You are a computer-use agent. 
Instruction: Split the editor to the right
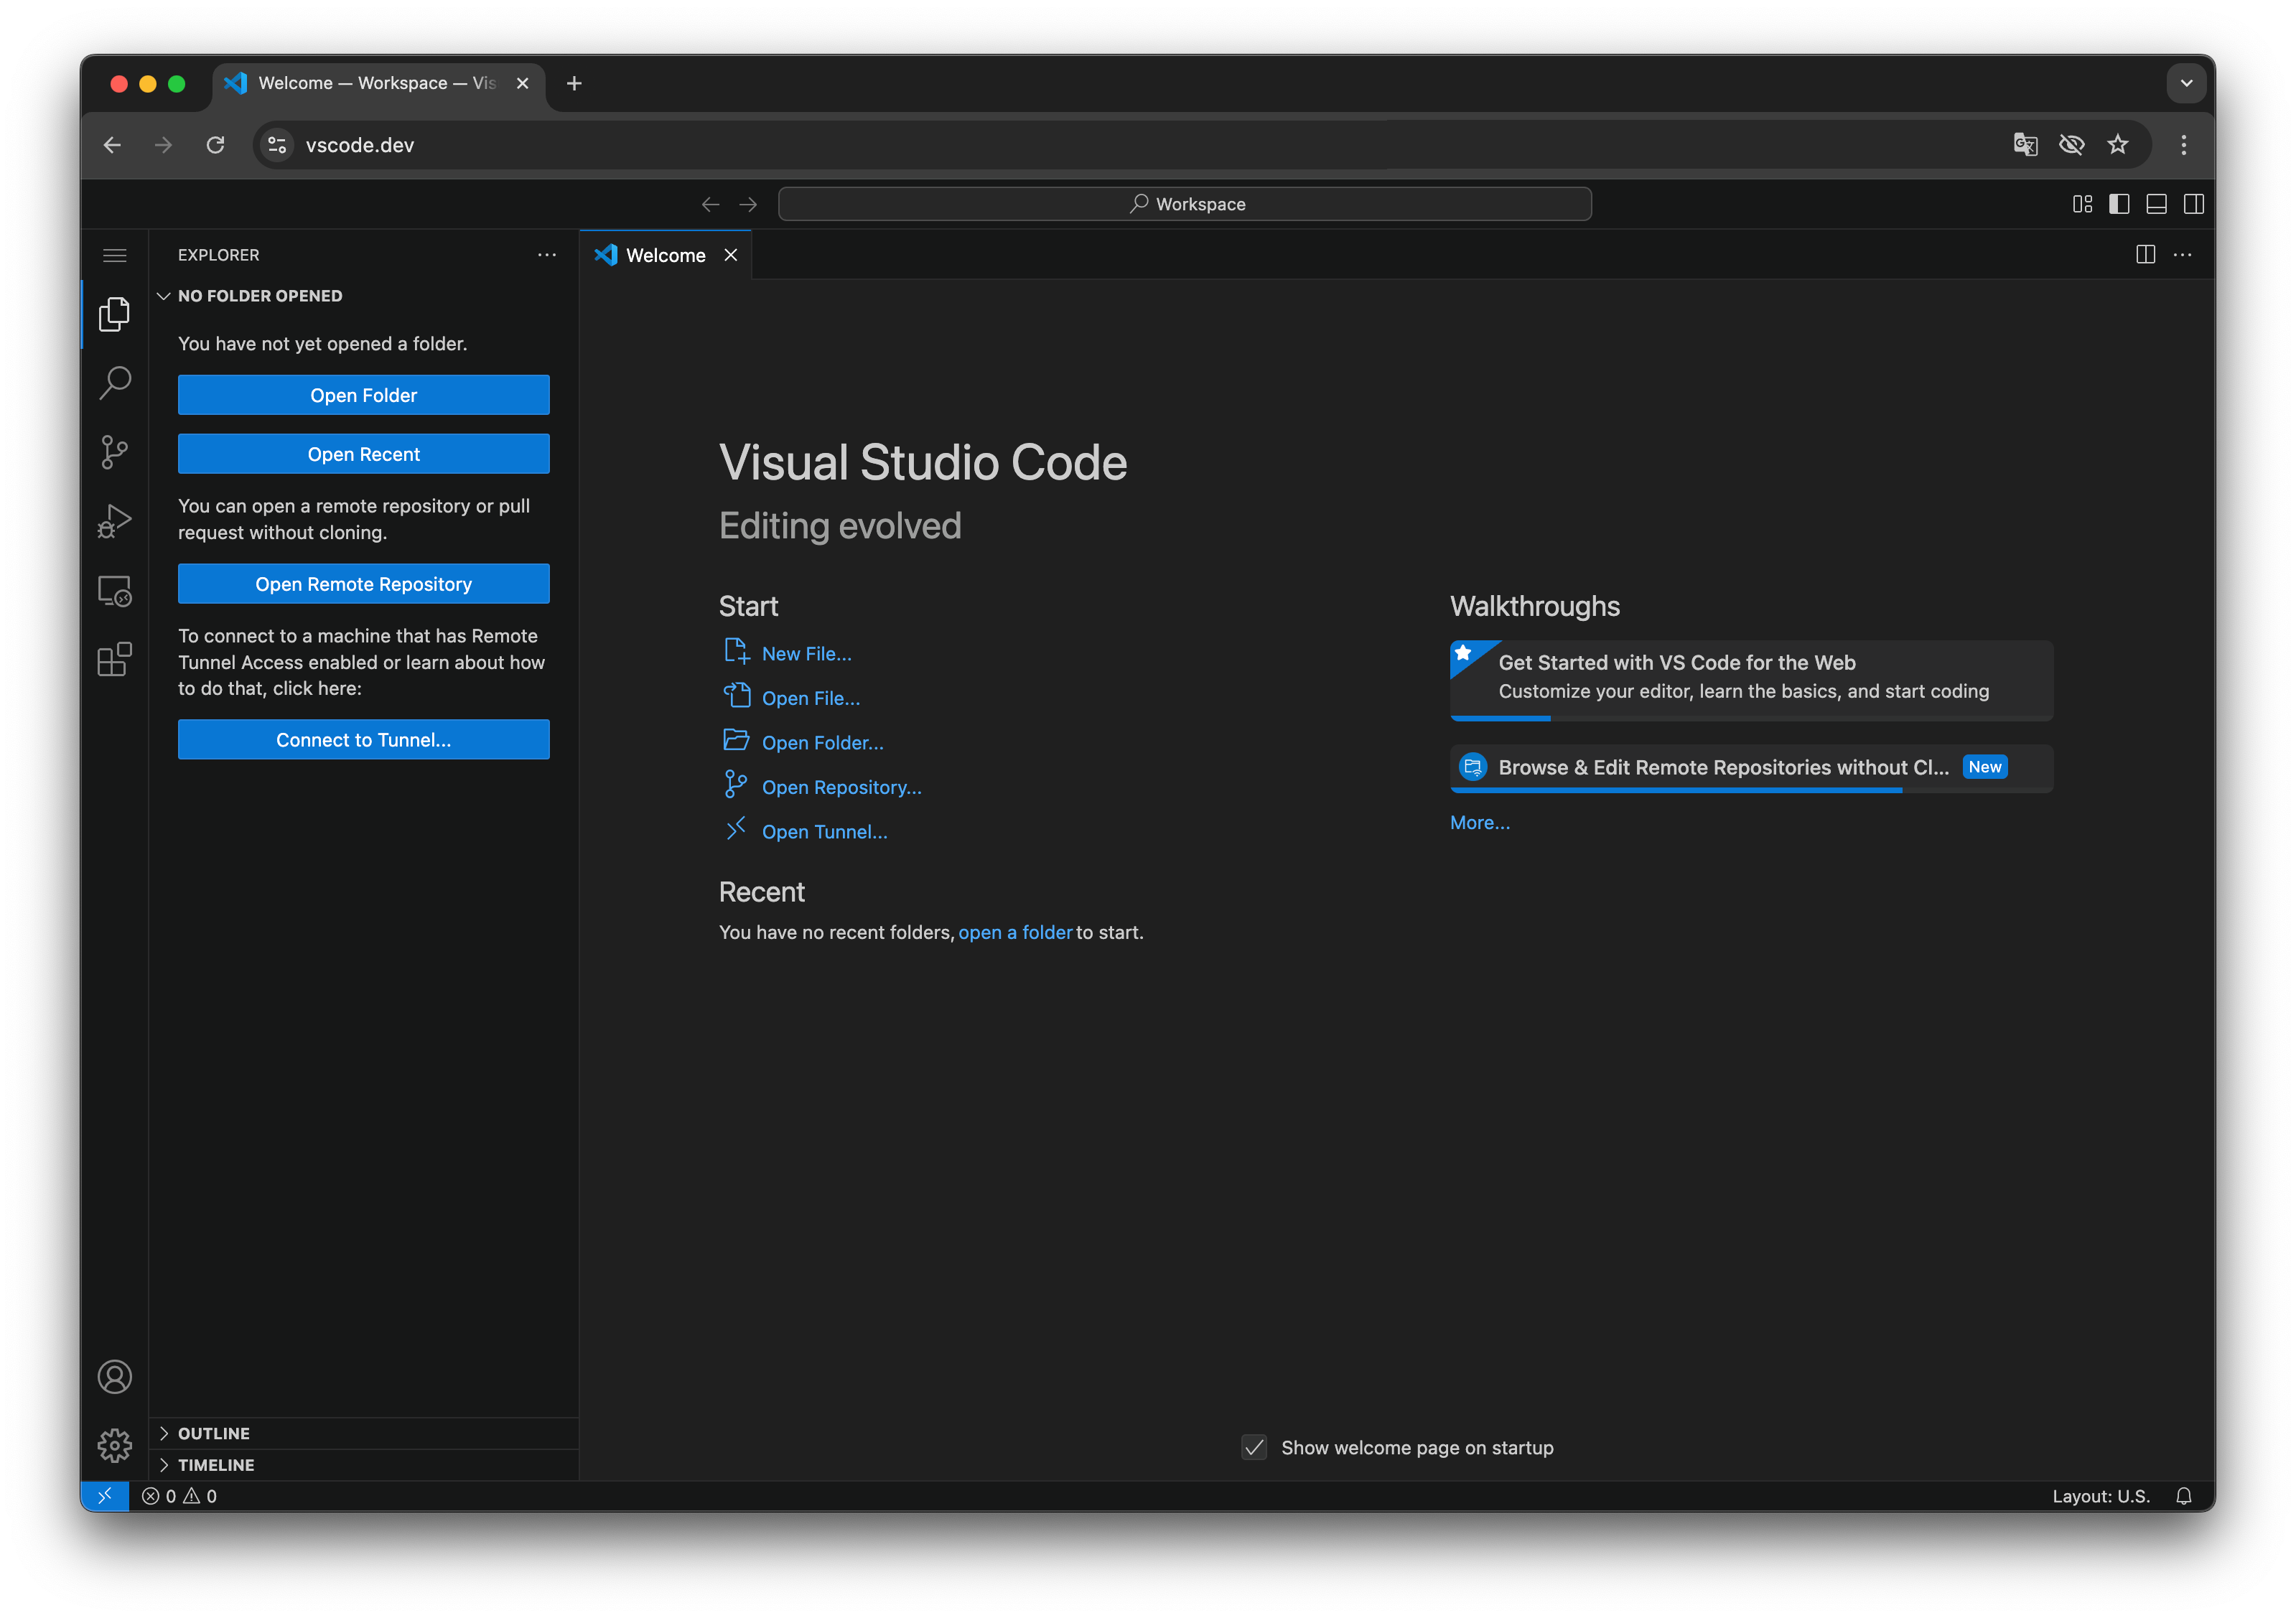click(x=2145, y=255)
